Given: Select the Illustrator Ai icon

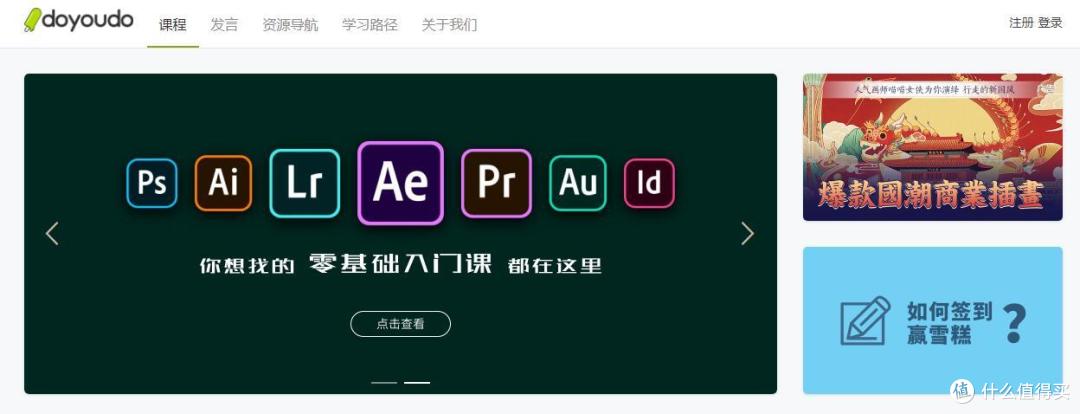Looking at the screenshot, I should 223,183.
